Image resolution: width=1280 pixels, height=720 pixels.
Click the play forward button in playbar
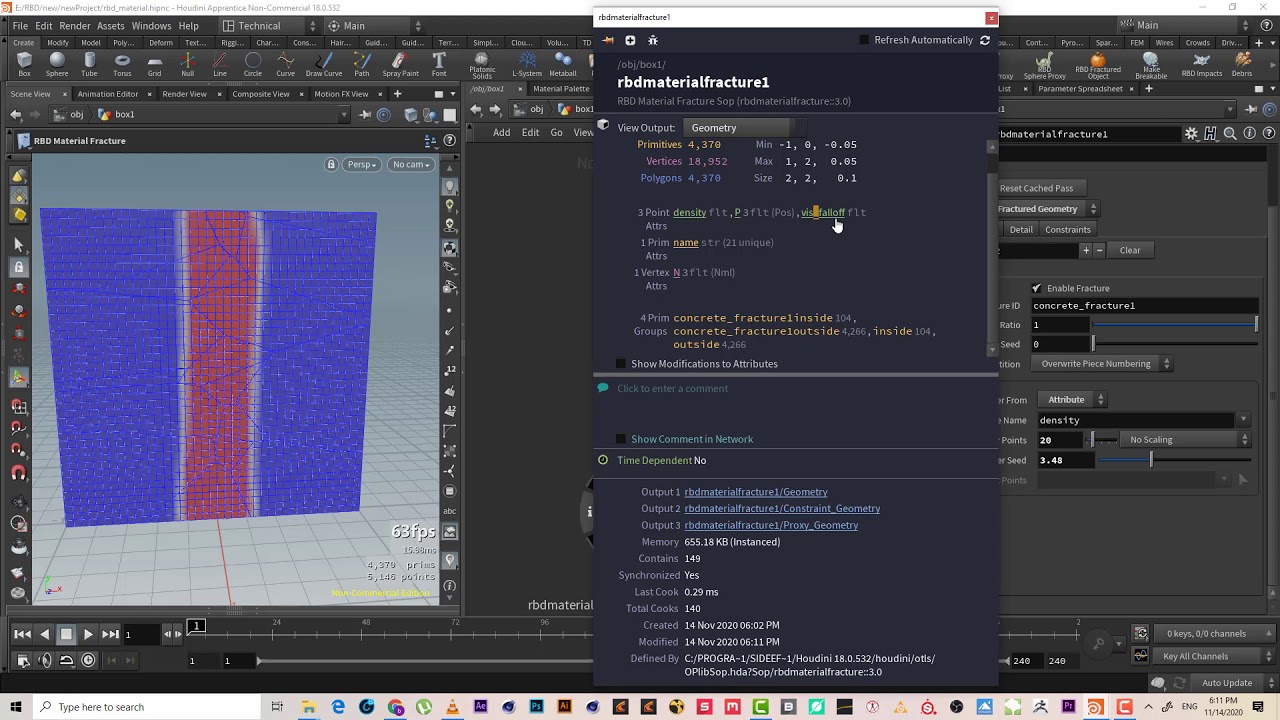pos(88,634)
